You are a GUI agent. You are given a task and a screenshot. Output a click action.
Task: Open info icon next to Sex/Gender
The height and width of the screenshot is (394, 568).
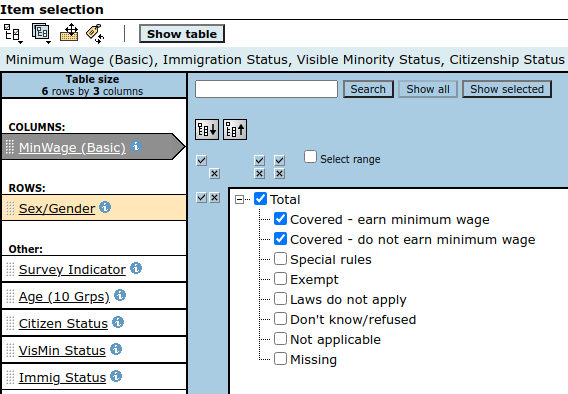pos(105,207)
